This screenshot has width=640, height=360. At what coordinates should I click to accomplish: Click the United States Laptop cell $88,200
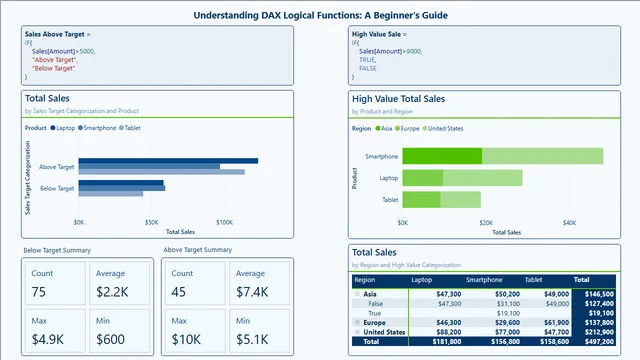(449, 332)
